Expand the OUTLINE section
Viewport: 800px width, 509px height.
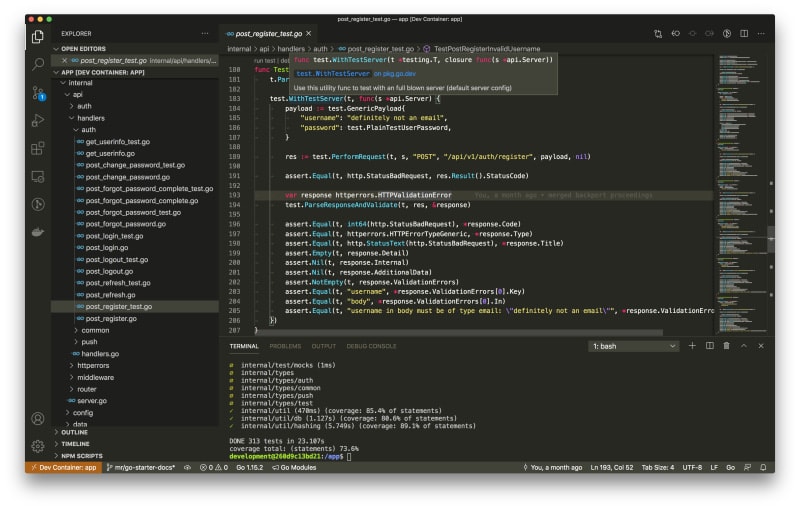tap(75, 432)
